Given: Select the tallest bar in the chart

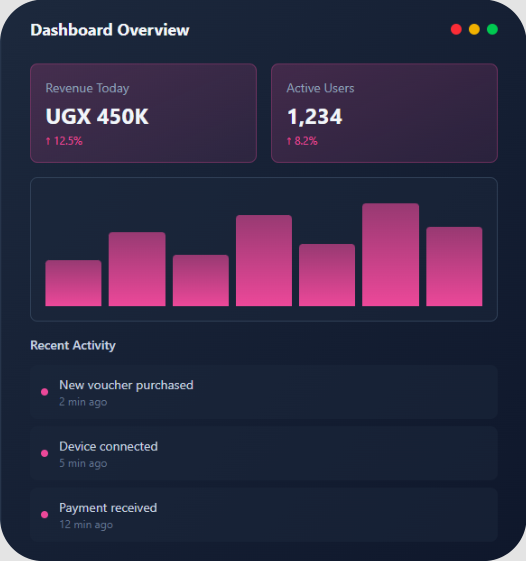Looking at the screenshot, I should [390, 255].
